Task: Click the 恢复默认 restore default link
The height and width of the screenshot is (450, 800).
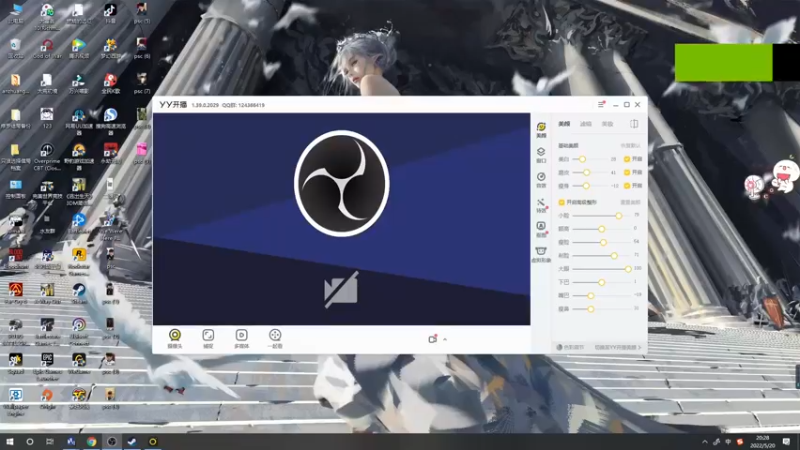Action: coord(630,146)
